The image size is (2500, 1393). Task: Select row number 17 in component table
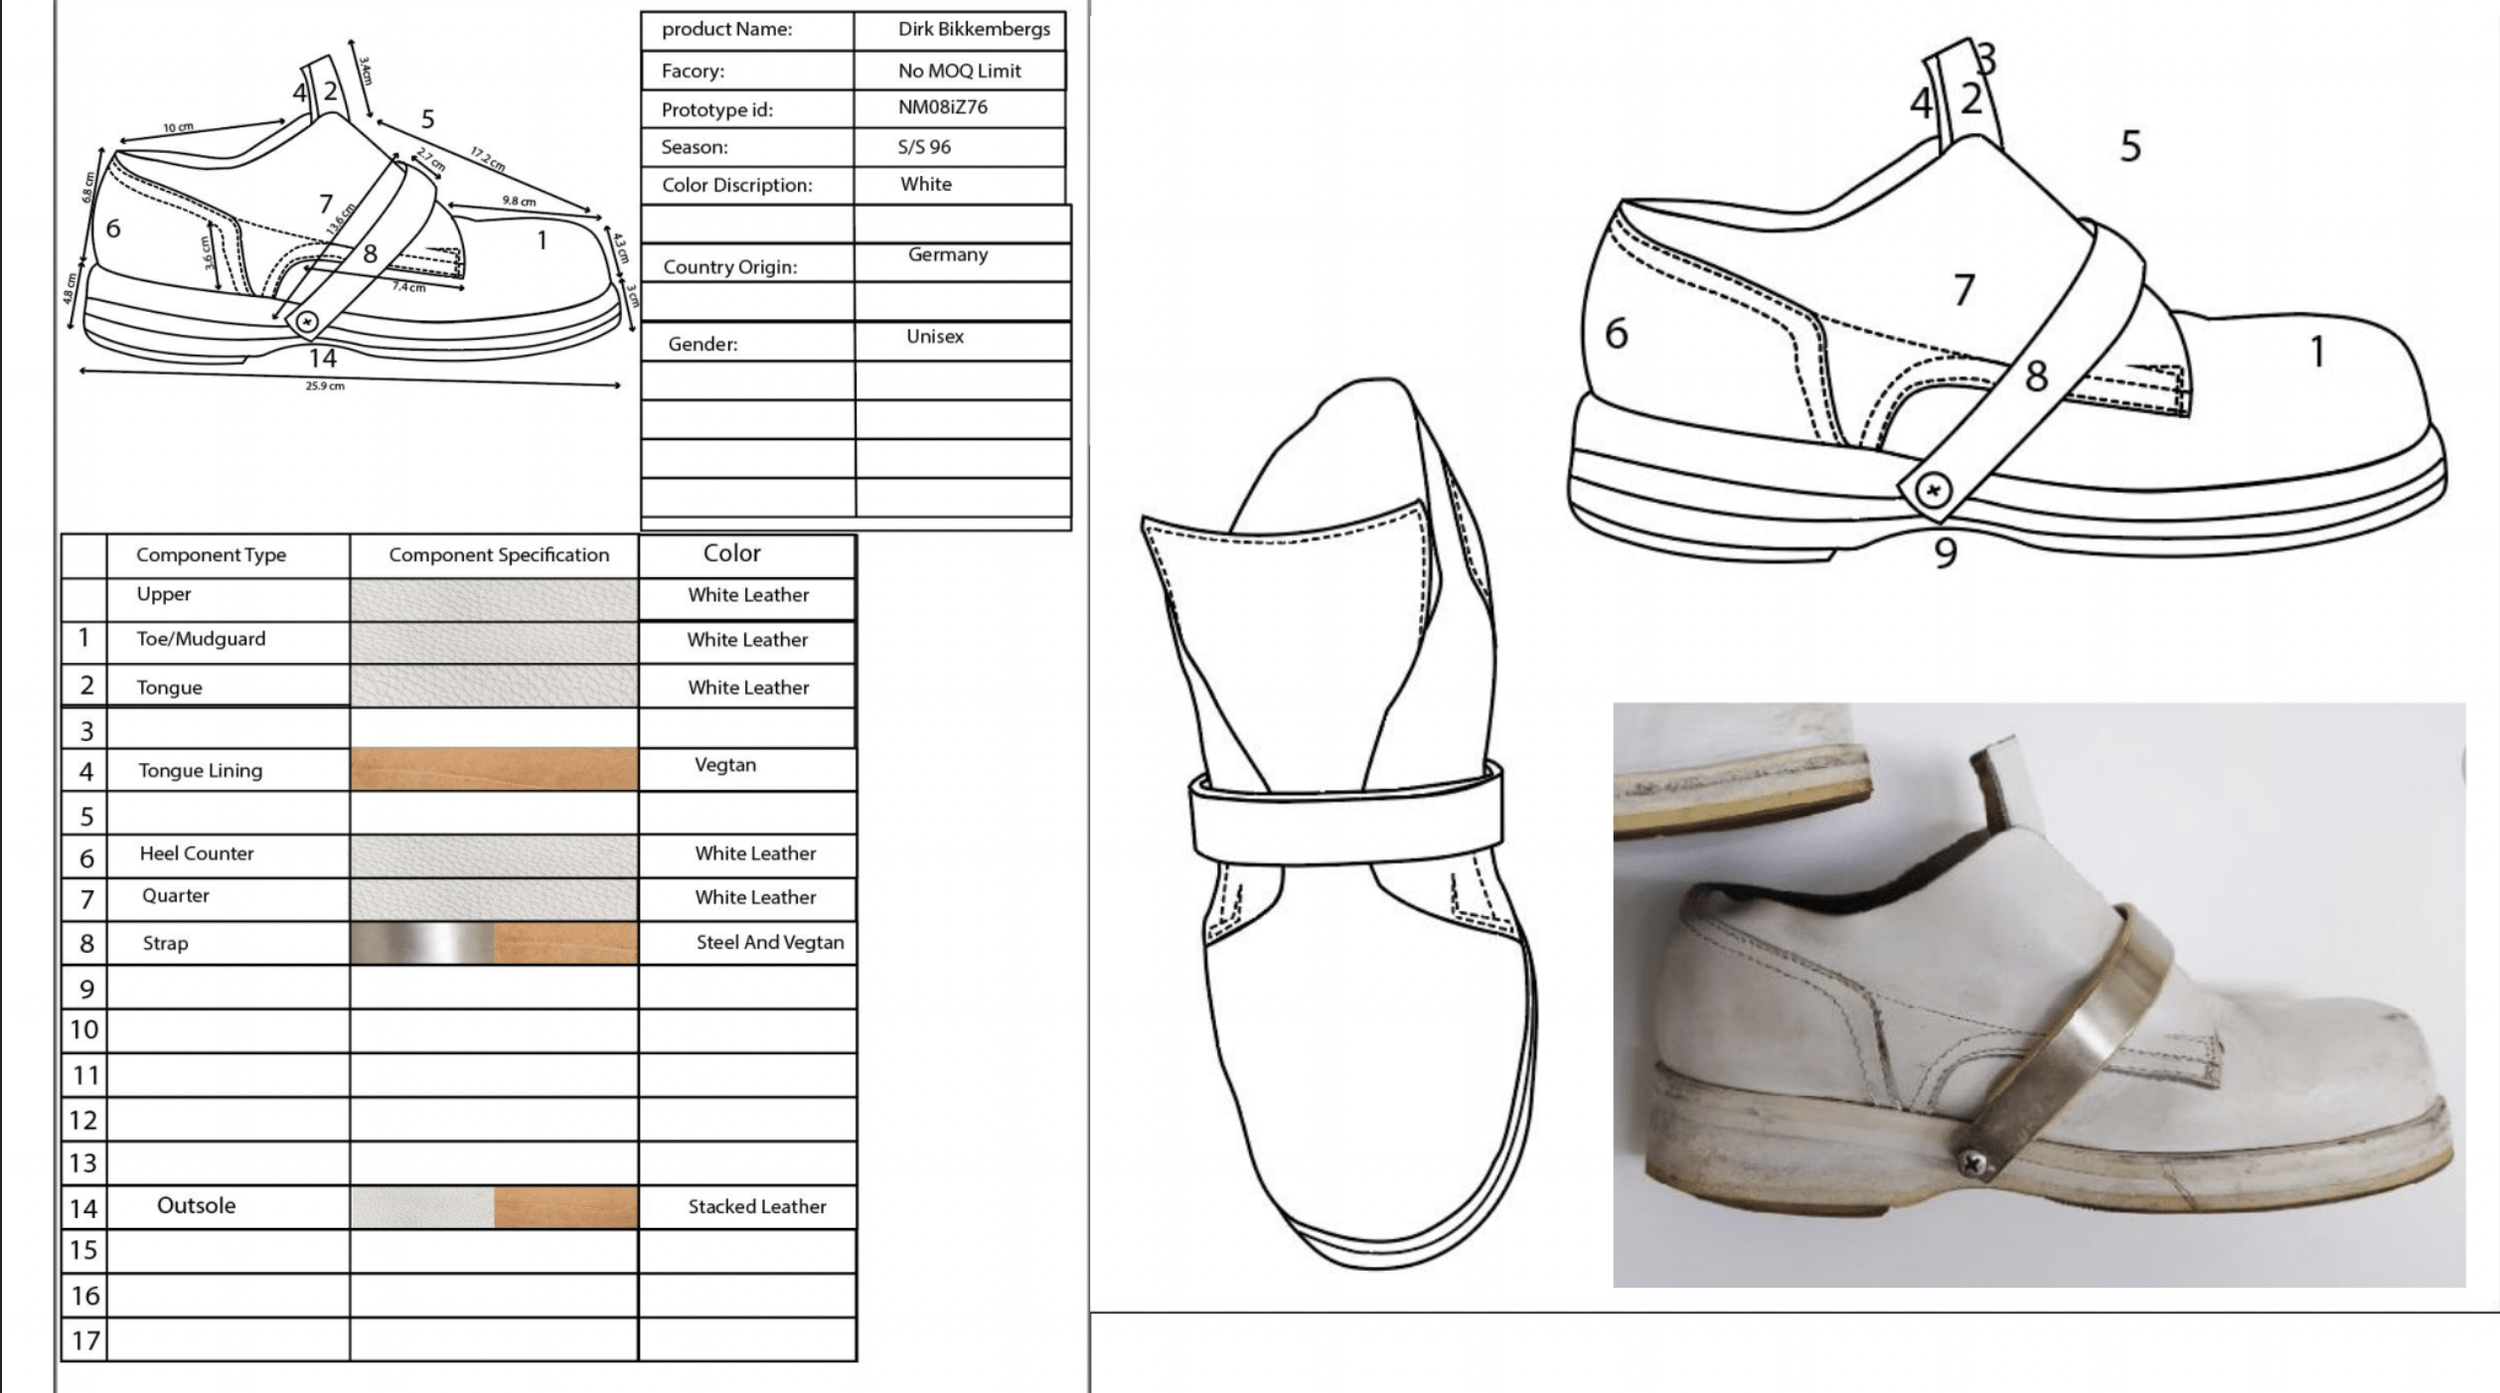[85, 1340]
